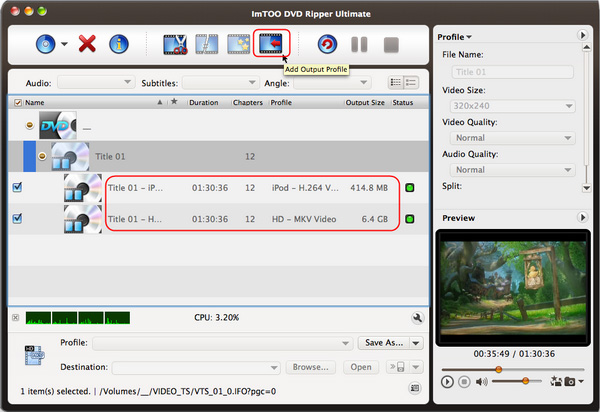This screenshot has width=600, height=412.
Task: Open the Profile panel header menu
Action: (x=454, y=37)
